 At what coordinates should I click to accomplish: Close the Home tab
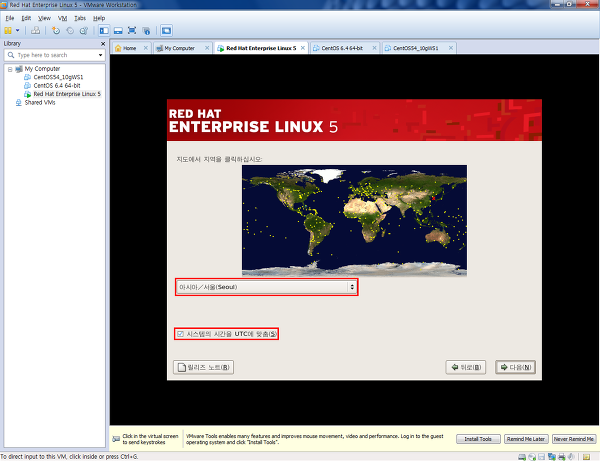pyautogui.click(x=146, y=48)
